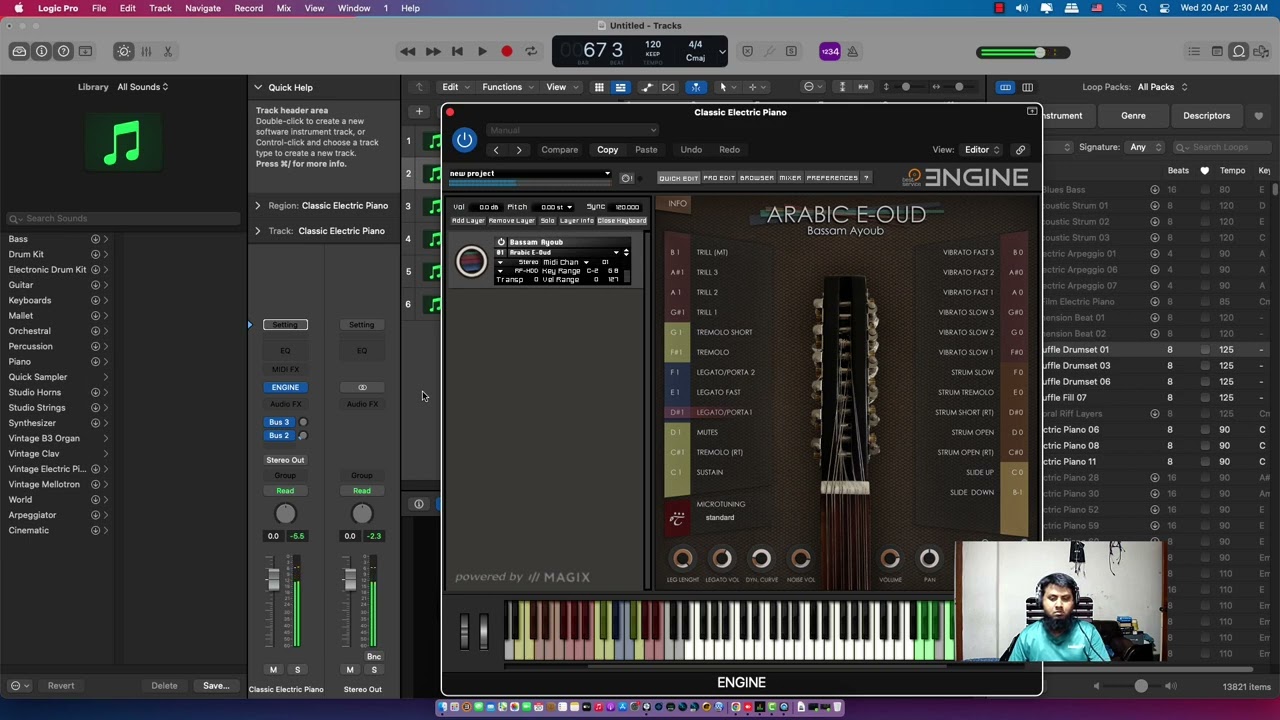Open the Functions dropdown in tracks area
1280x720 pixels.
507,87
